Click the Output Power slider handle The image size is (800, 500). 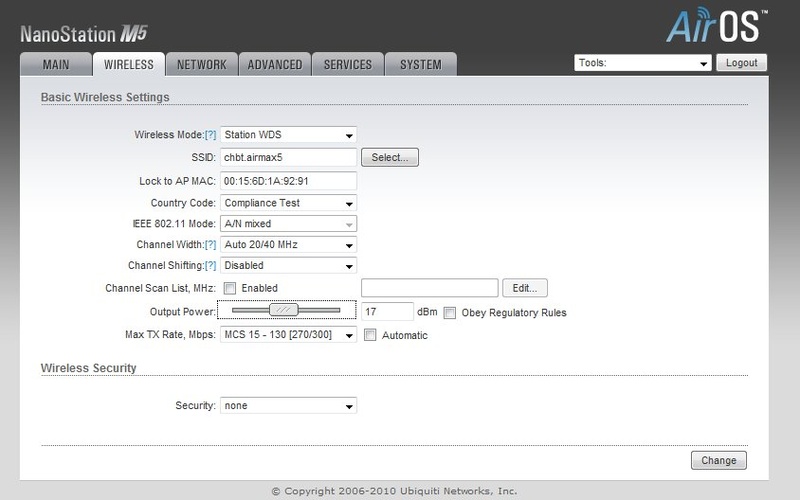tap(284, 310)
